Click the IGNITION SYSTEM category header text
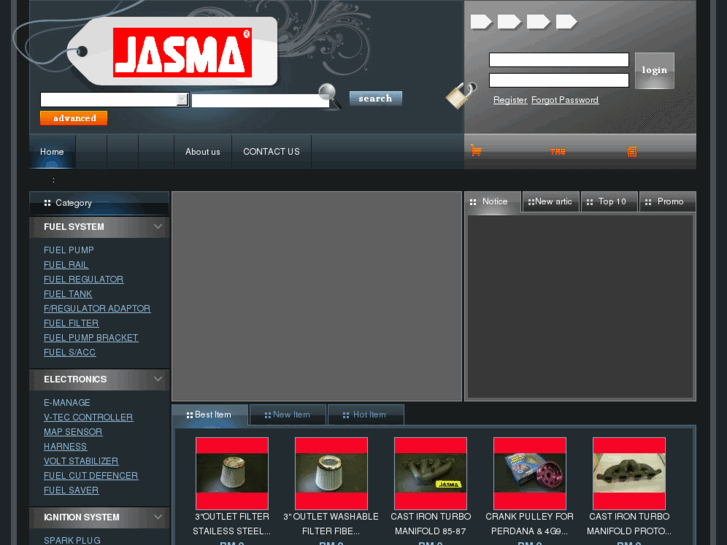Screen dimensions: 727x545 coord(82,517)
